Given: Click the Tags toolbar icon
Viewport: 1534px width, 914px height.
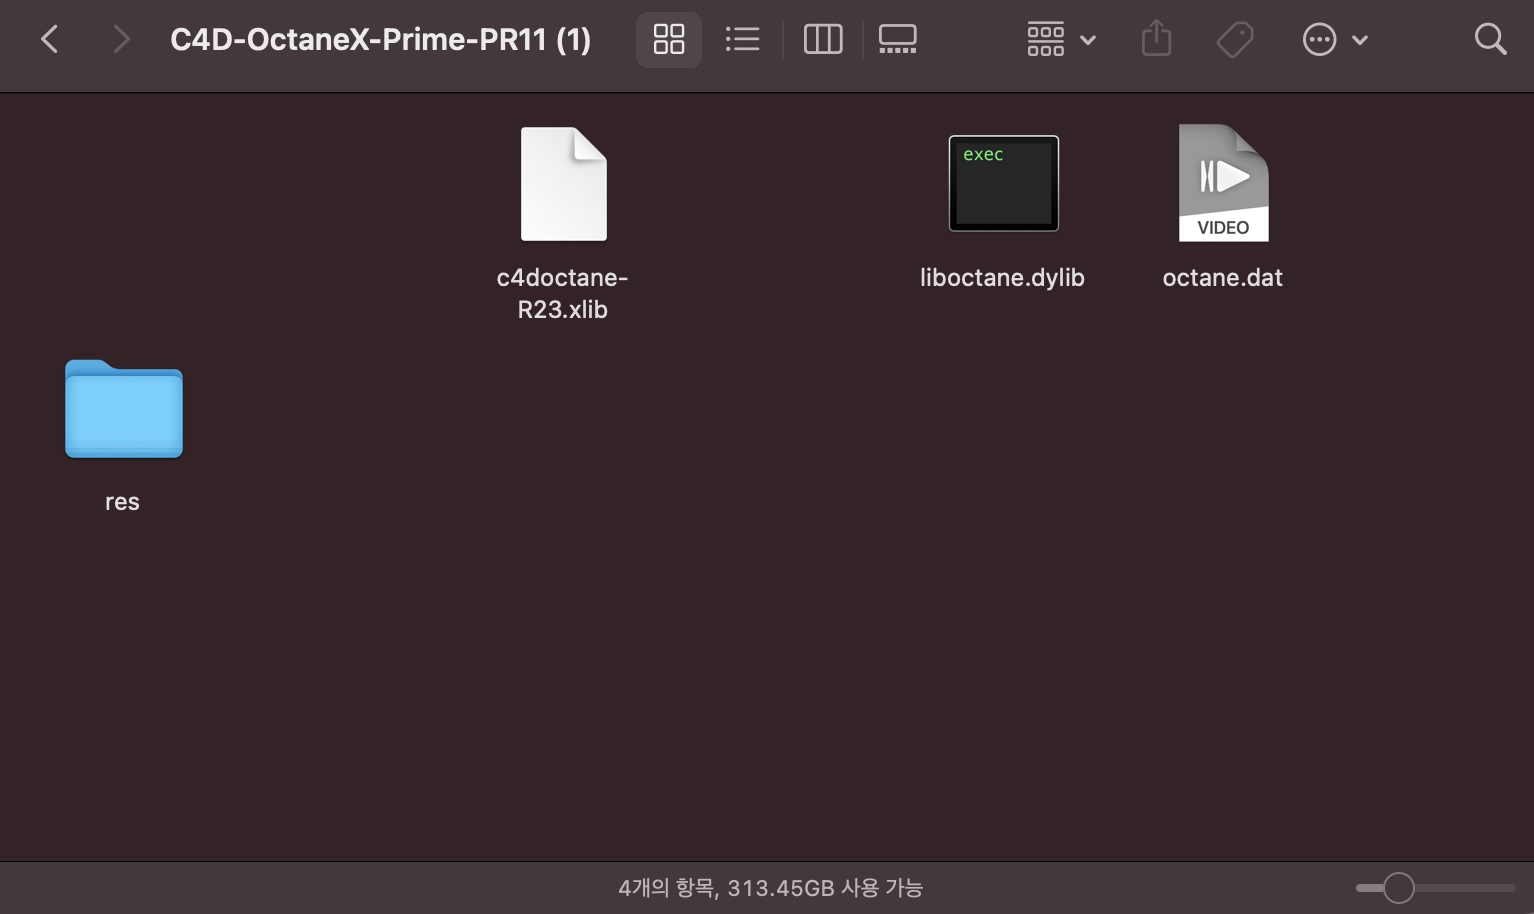Looking at the screenshot, I should point(1235,40).
